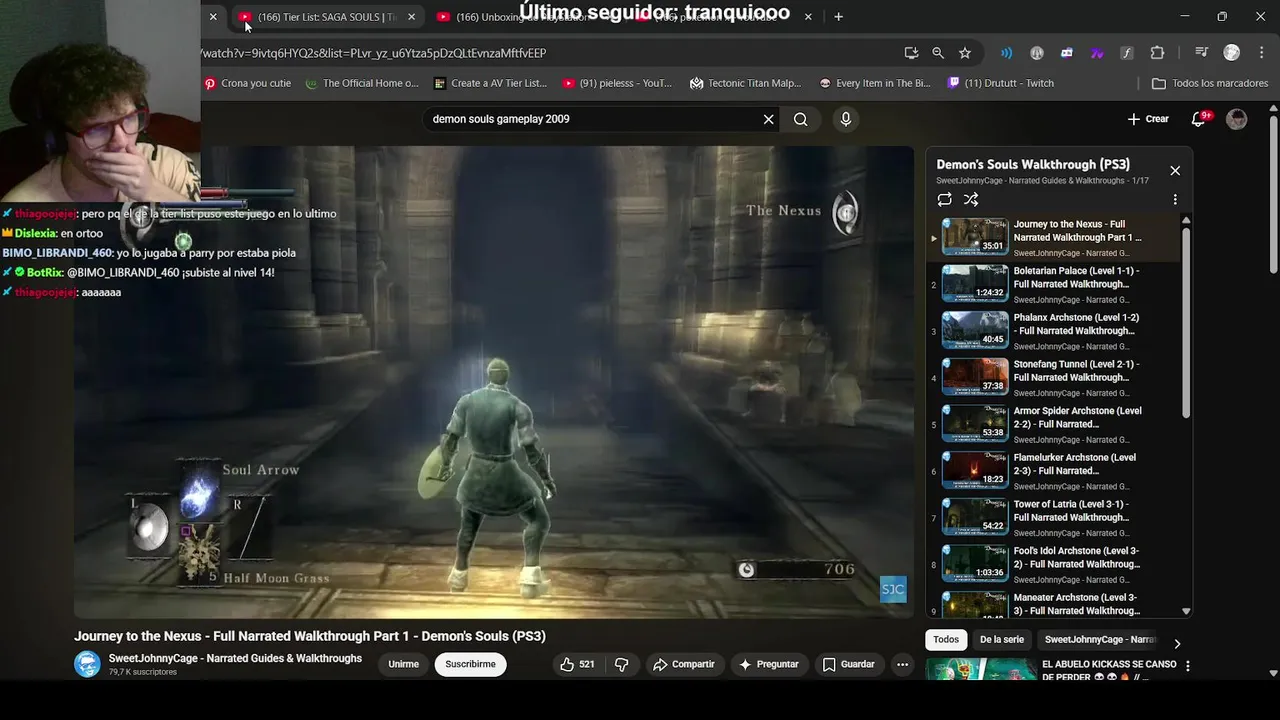This screenshot has height=720, width=1280.
Task: Play Phalanx Archstone (Level 1-2) playlist video
Action: pos(1052,331)
